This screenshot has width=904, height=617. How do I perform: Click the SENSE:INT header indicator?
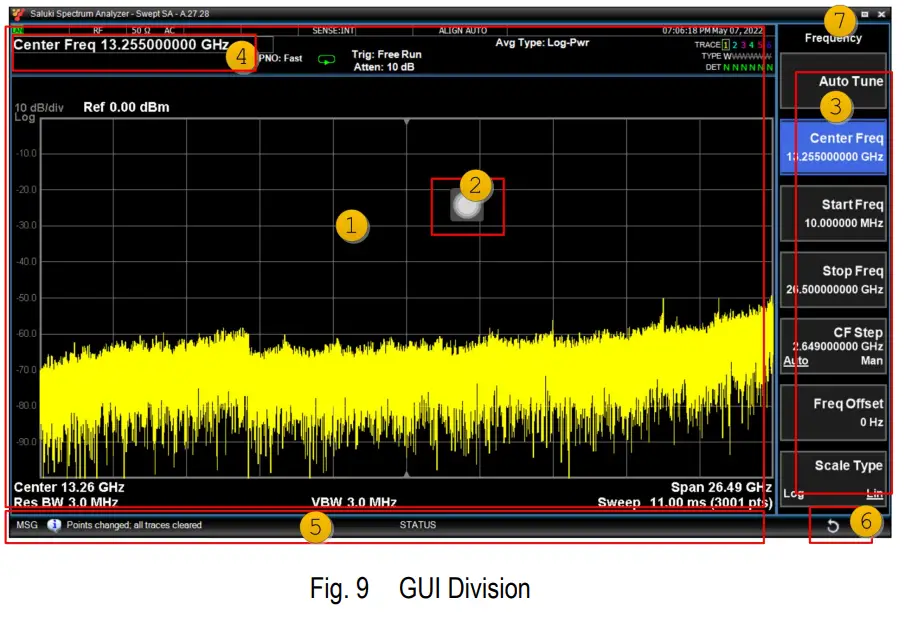click(333, 31)
